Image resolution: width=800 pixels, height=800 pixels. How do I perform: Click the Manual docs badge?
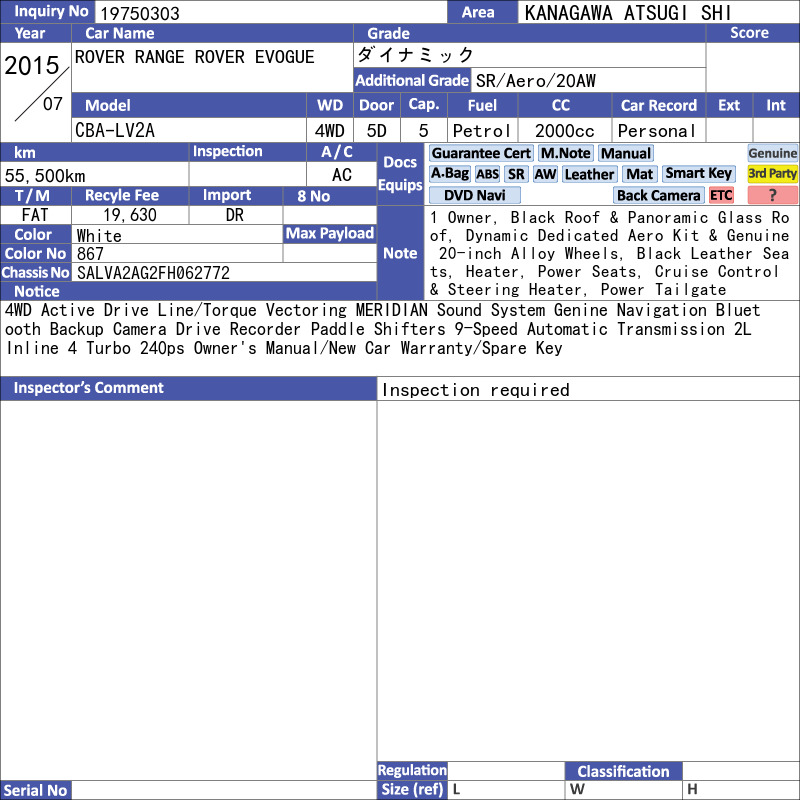point(626,153)
